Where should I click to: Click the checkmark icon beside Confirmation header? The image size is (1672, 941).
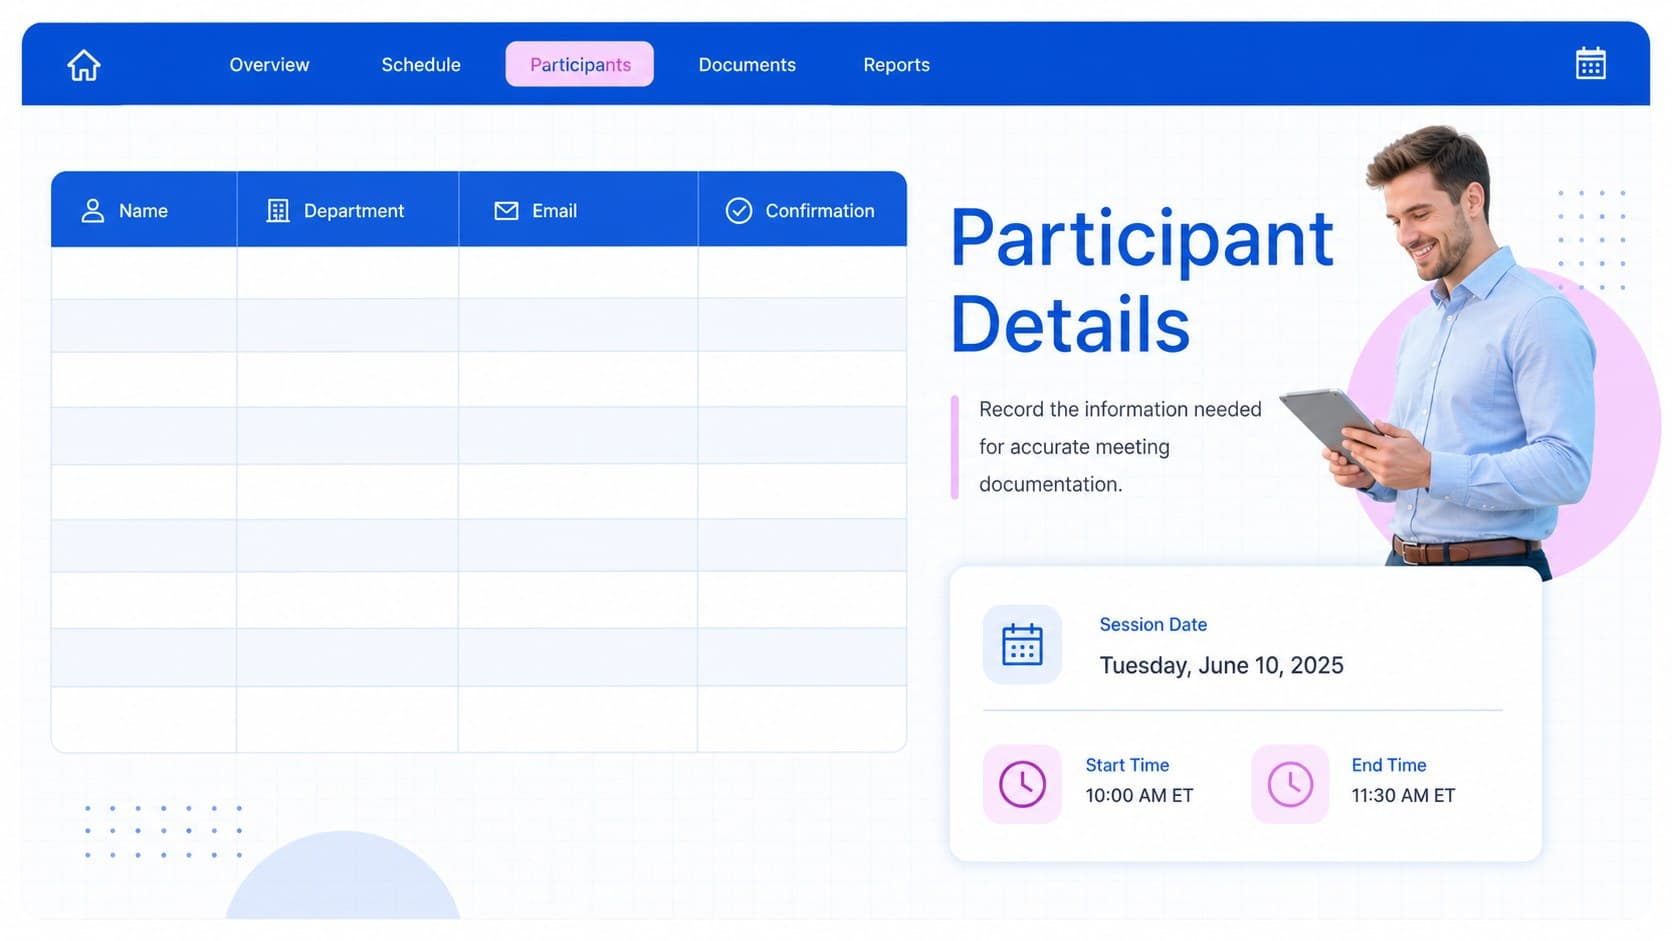click(739, 211)
